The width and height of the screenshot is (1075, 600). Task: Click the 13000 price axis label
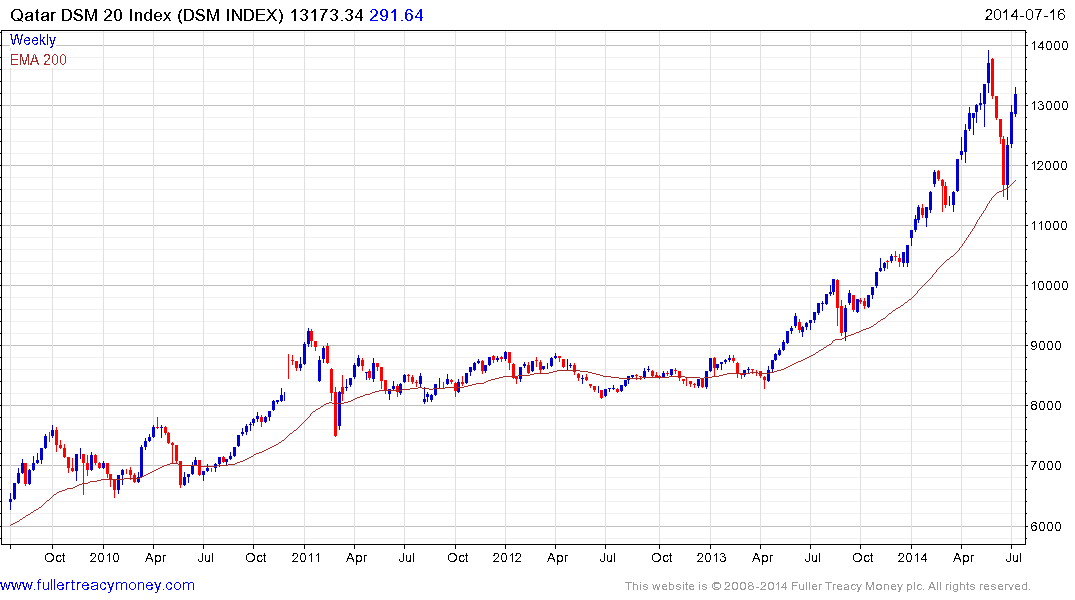1050,106
